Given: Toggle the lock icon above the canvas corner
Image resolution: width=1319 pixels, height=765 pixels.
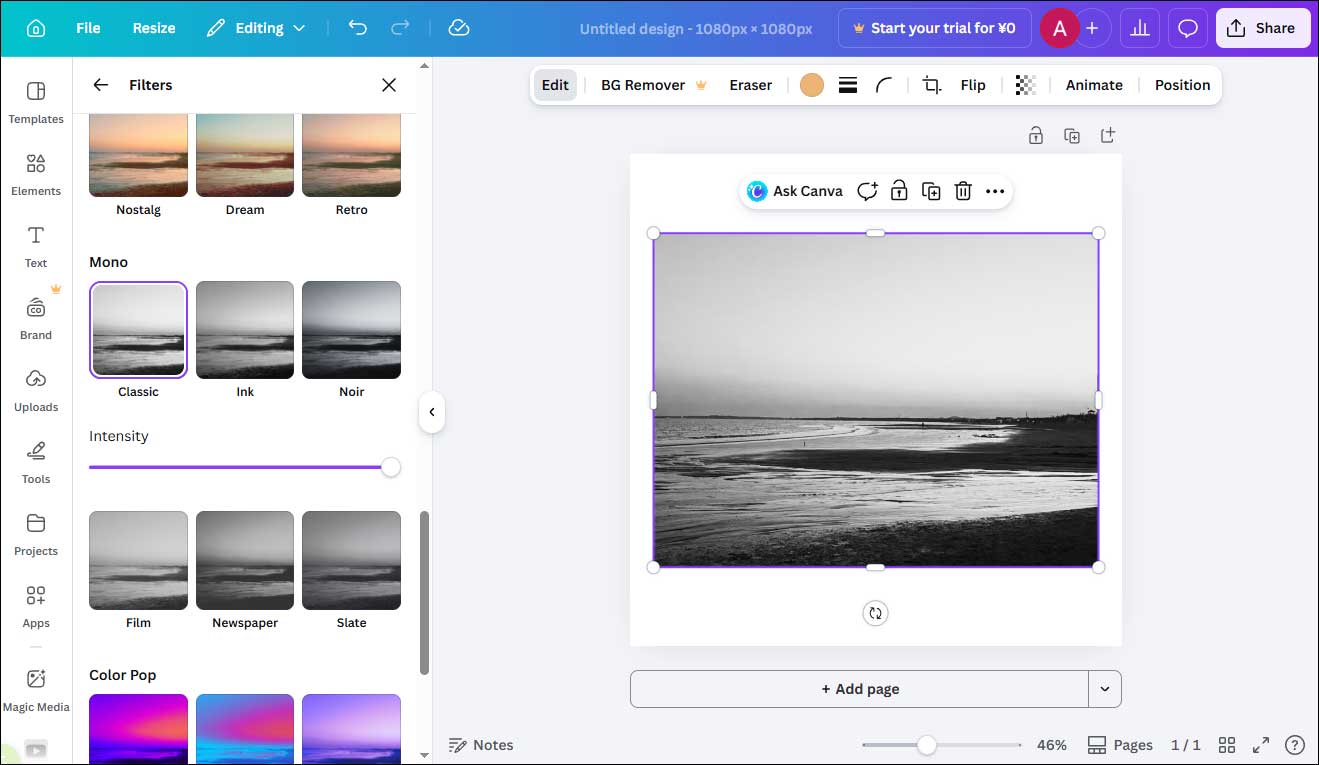Looking at the screenshot, I should point(1036,134).
